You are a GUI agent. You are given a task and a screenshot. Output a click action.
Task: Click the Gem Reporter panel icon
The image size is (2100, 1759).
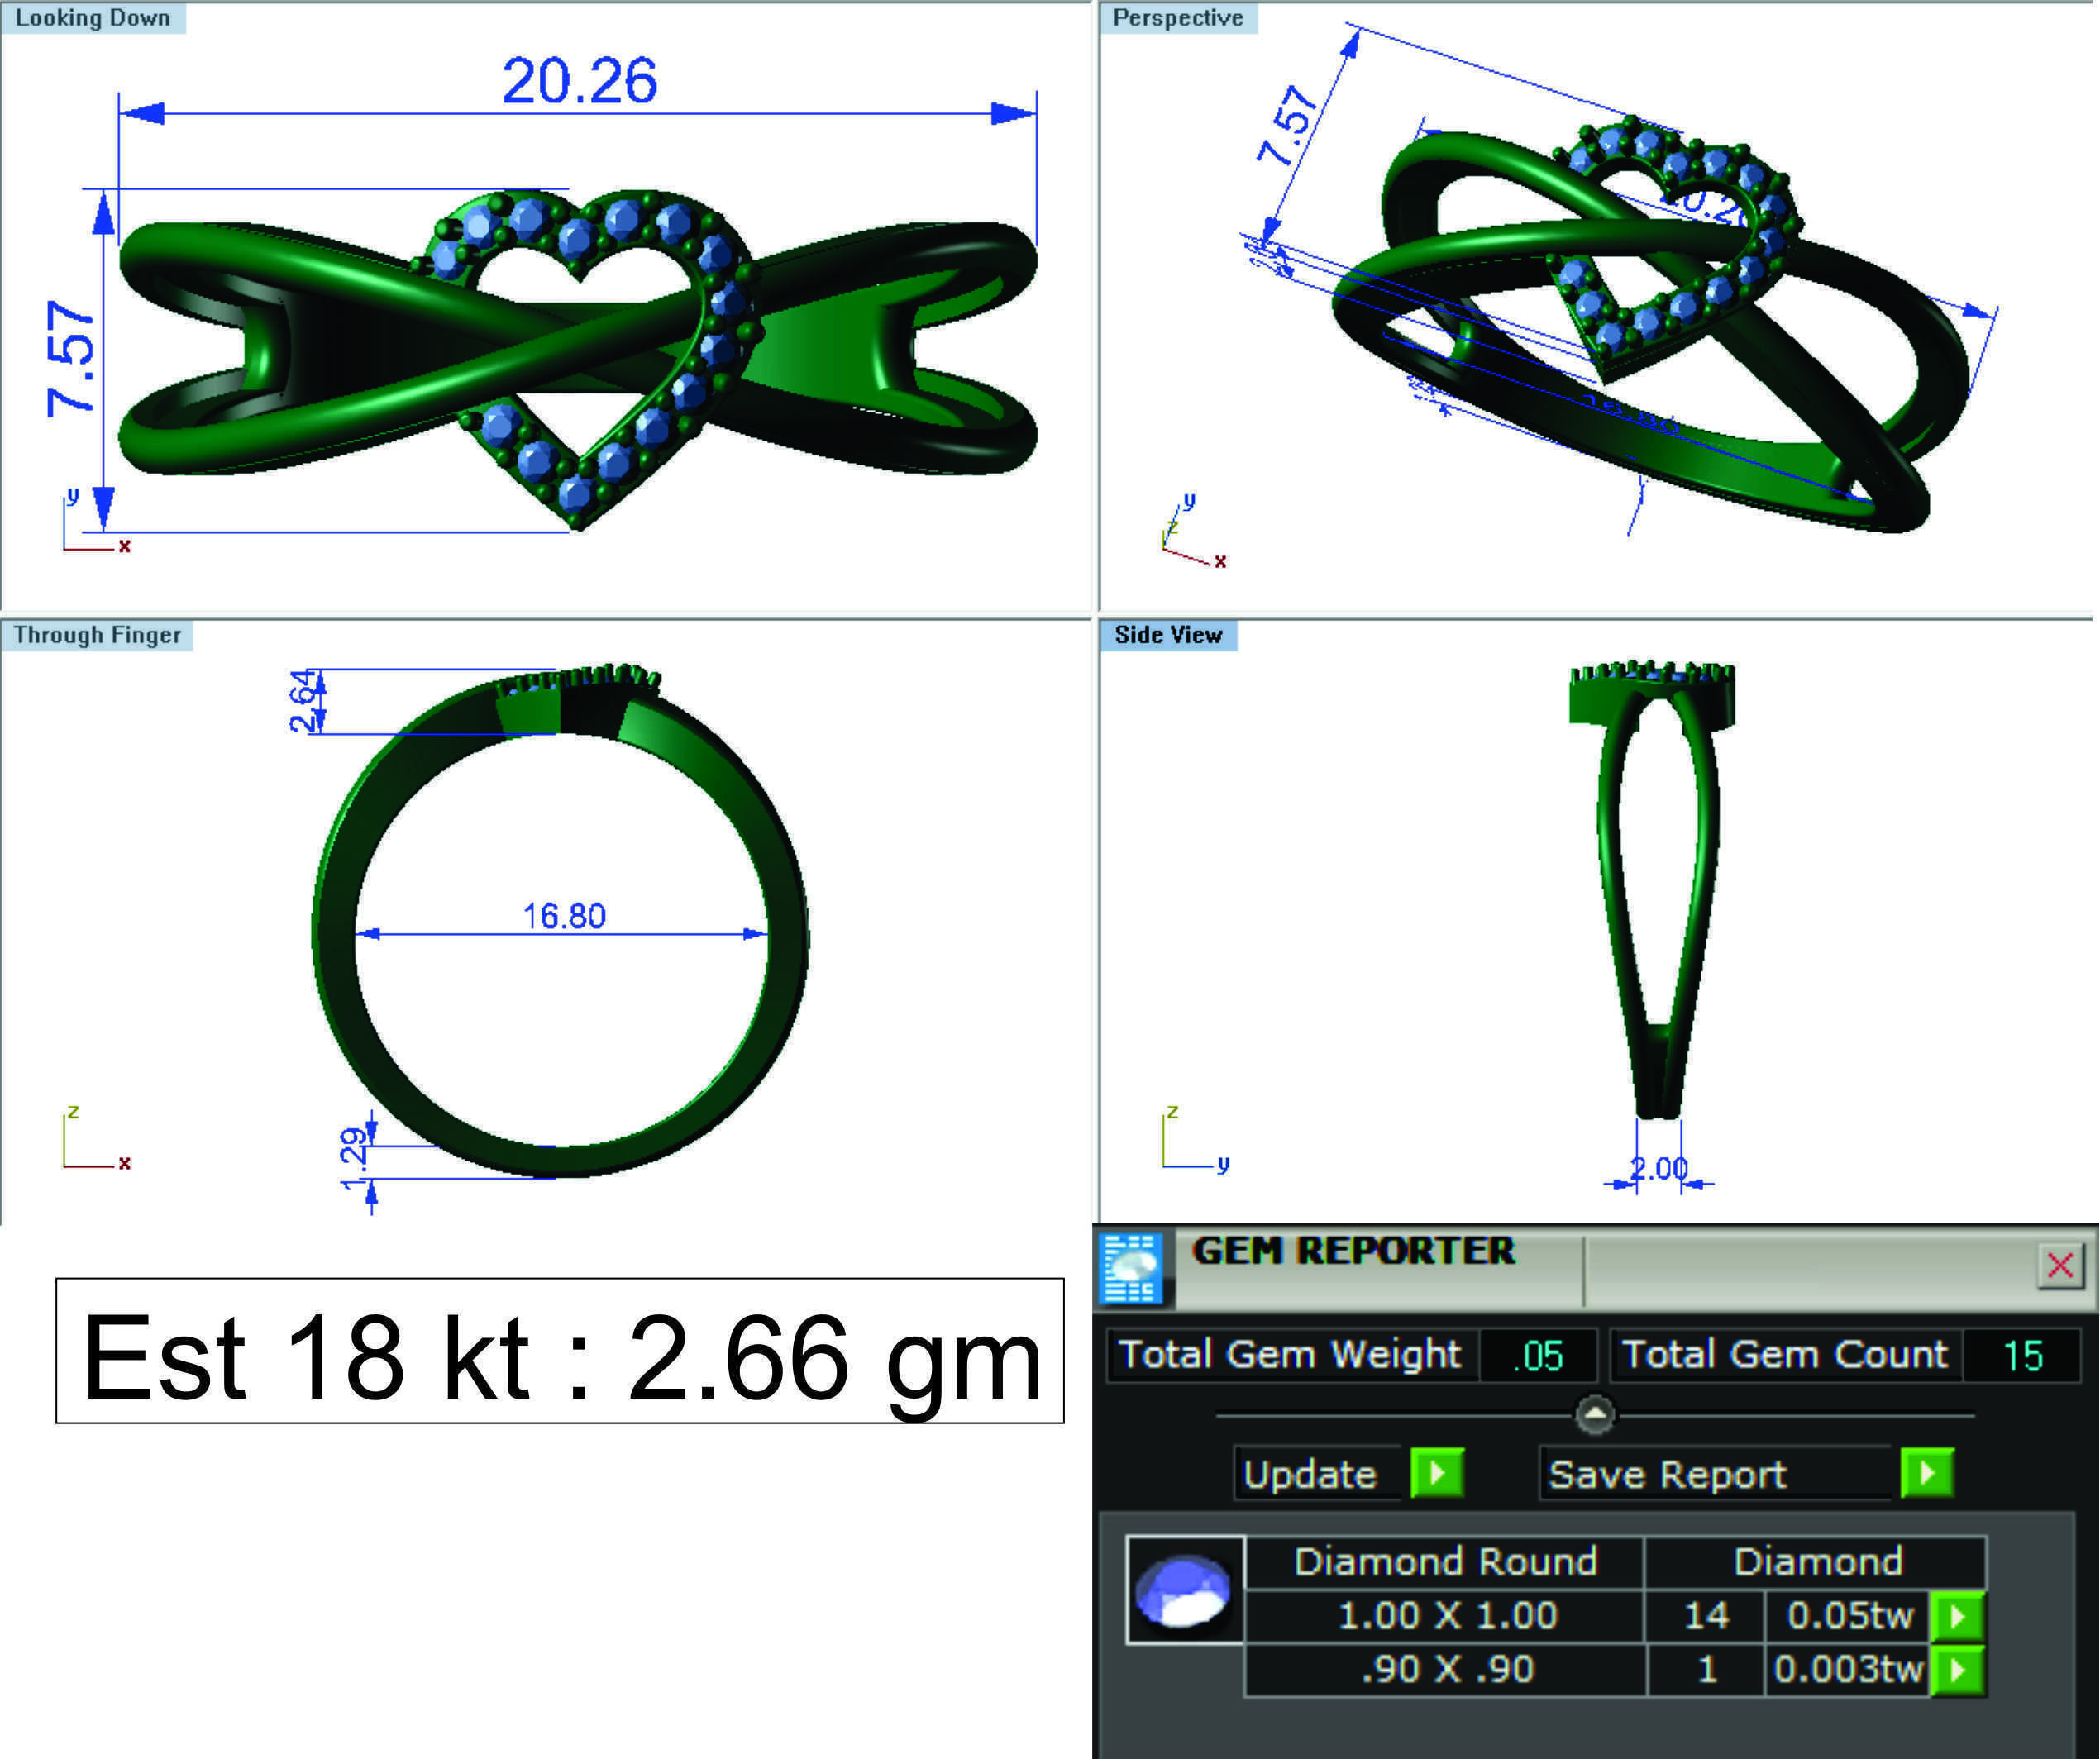(x=1131, y=1268)
